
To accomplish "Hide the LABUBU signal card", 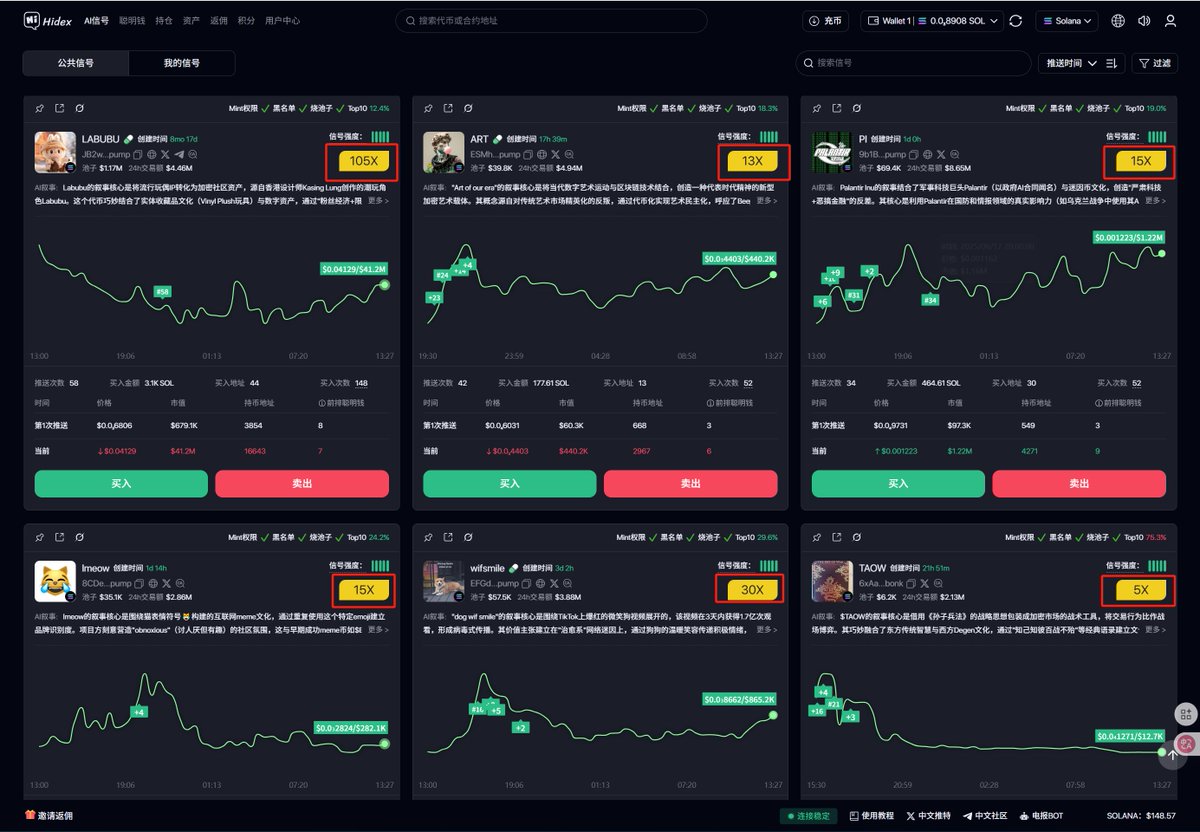I will tap(79, 108).
